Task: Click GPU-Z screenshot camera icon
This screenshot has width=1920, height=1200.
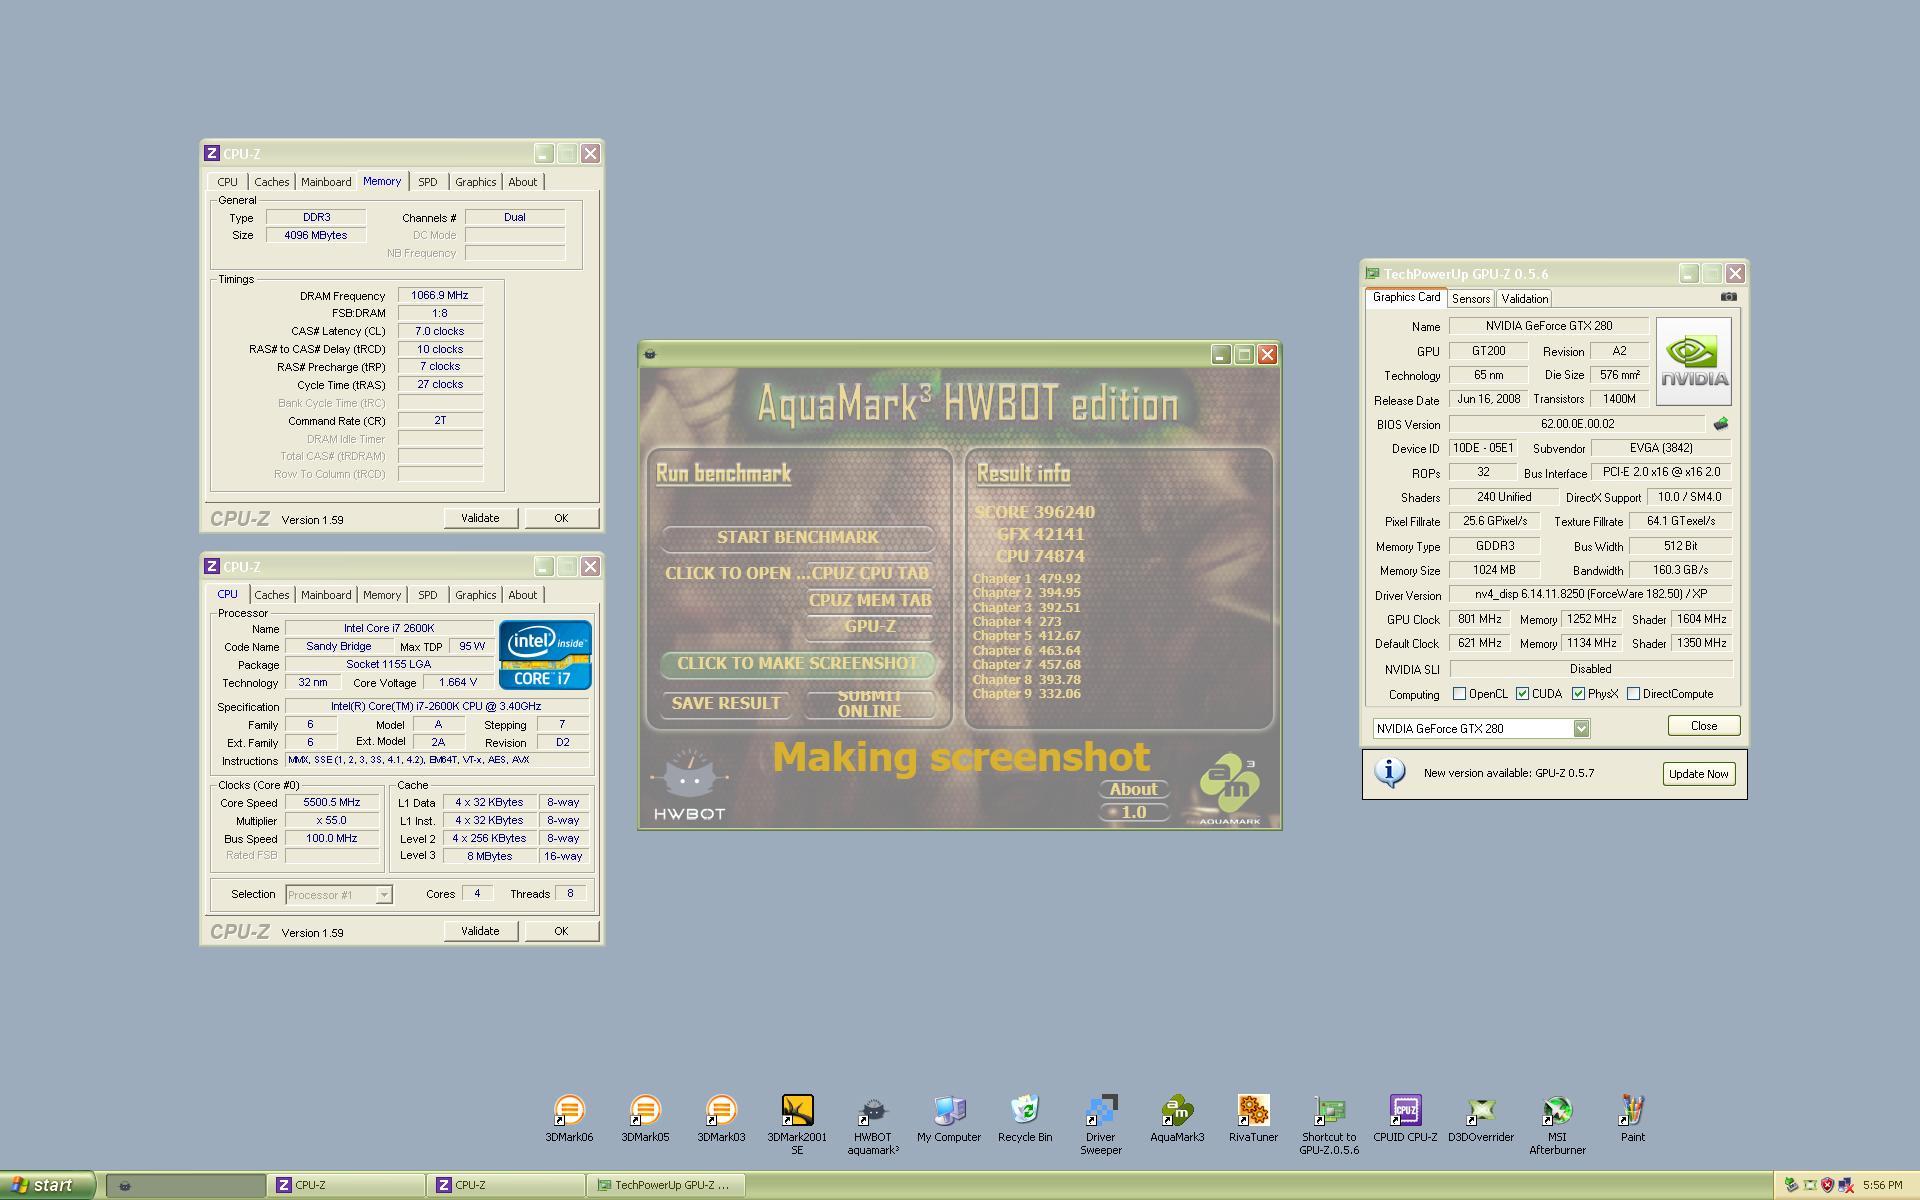Action: [x=1729, y=297]
